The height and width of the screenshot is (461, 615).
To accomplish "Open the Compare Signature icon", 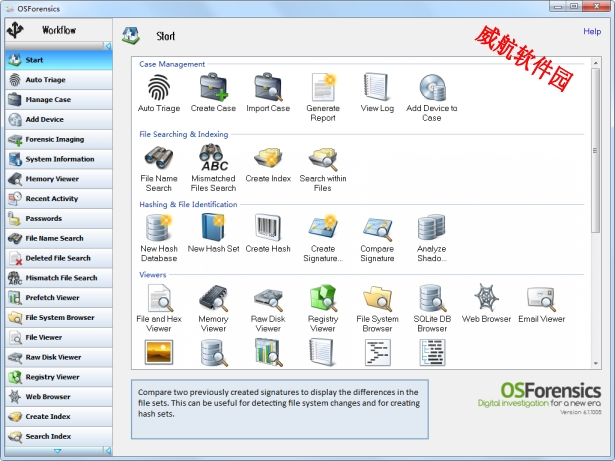I will coord(377,228).
